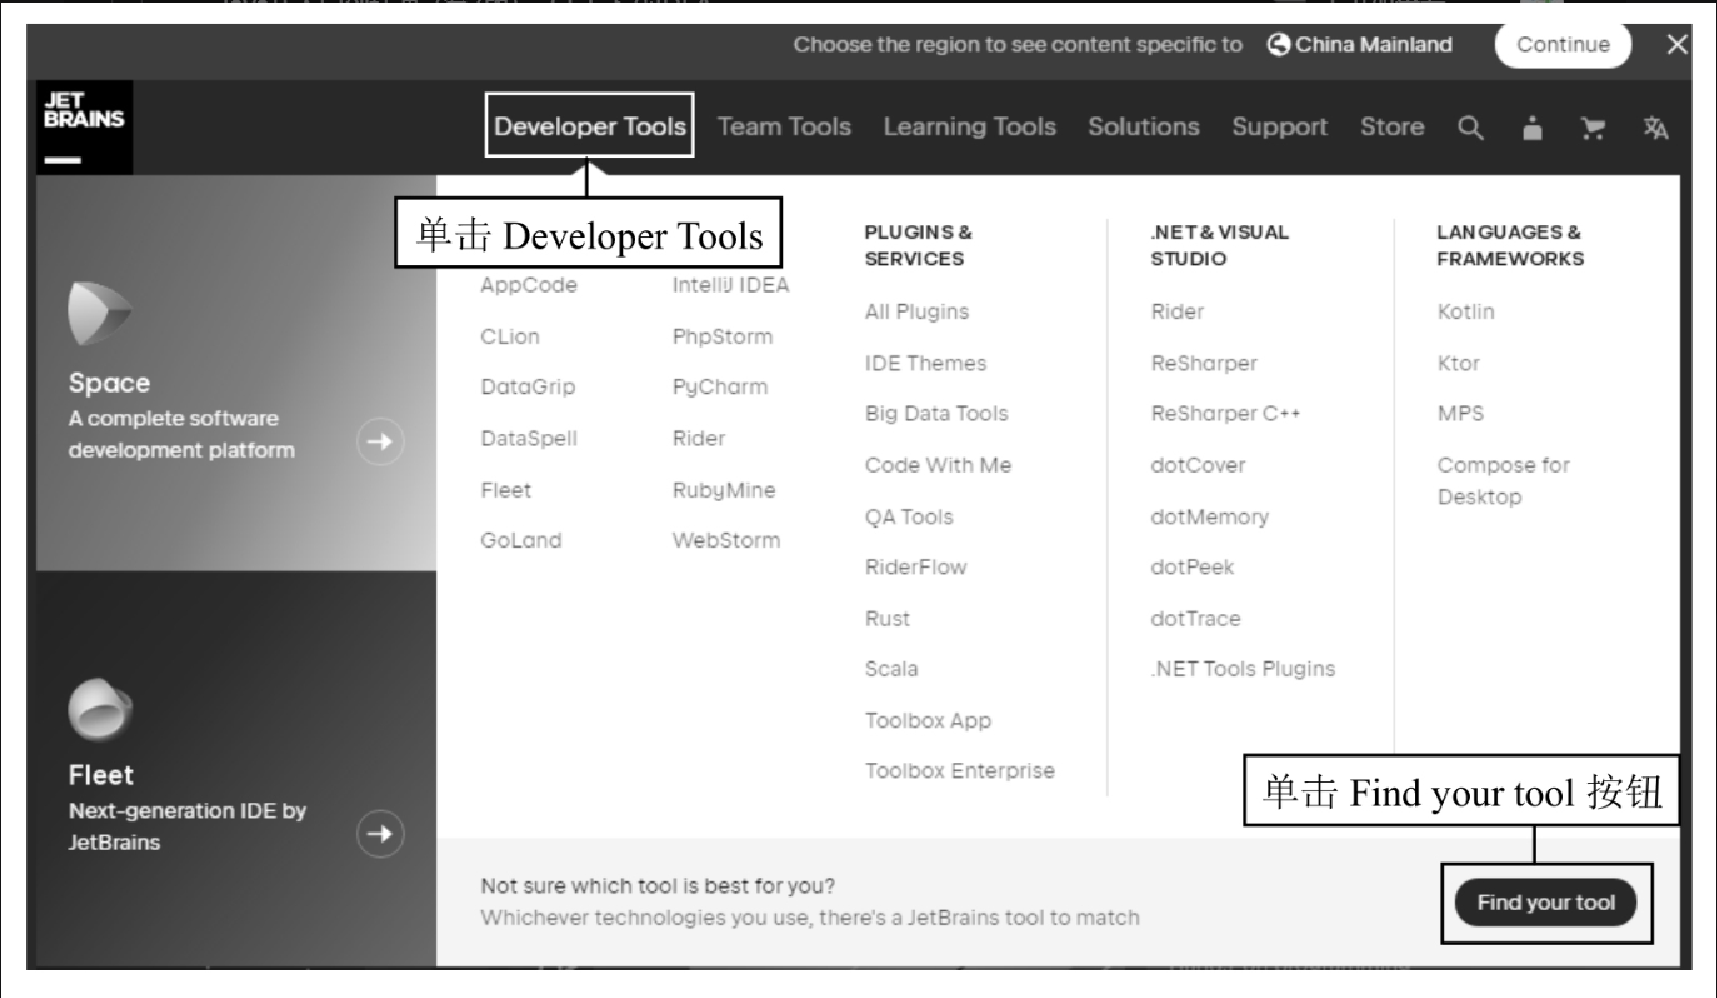Image resolution: width=1717 pixels, height=998 pixels.
Task: Click the Fleet card title
Action: (x=101, y=775)
